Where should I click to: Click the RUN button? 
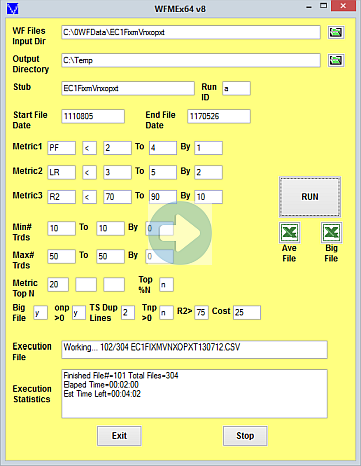[310, 197]
